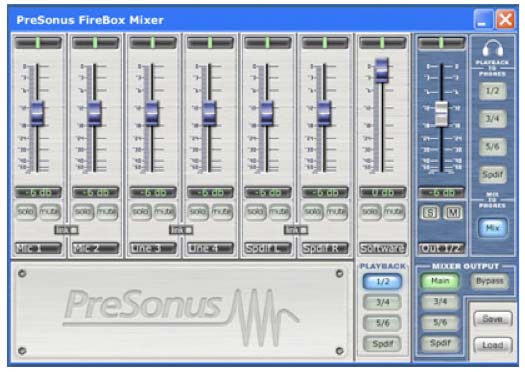Click the M mute button on Out 1/2
This screenshot has width=525, height=372.
[453, 213]
